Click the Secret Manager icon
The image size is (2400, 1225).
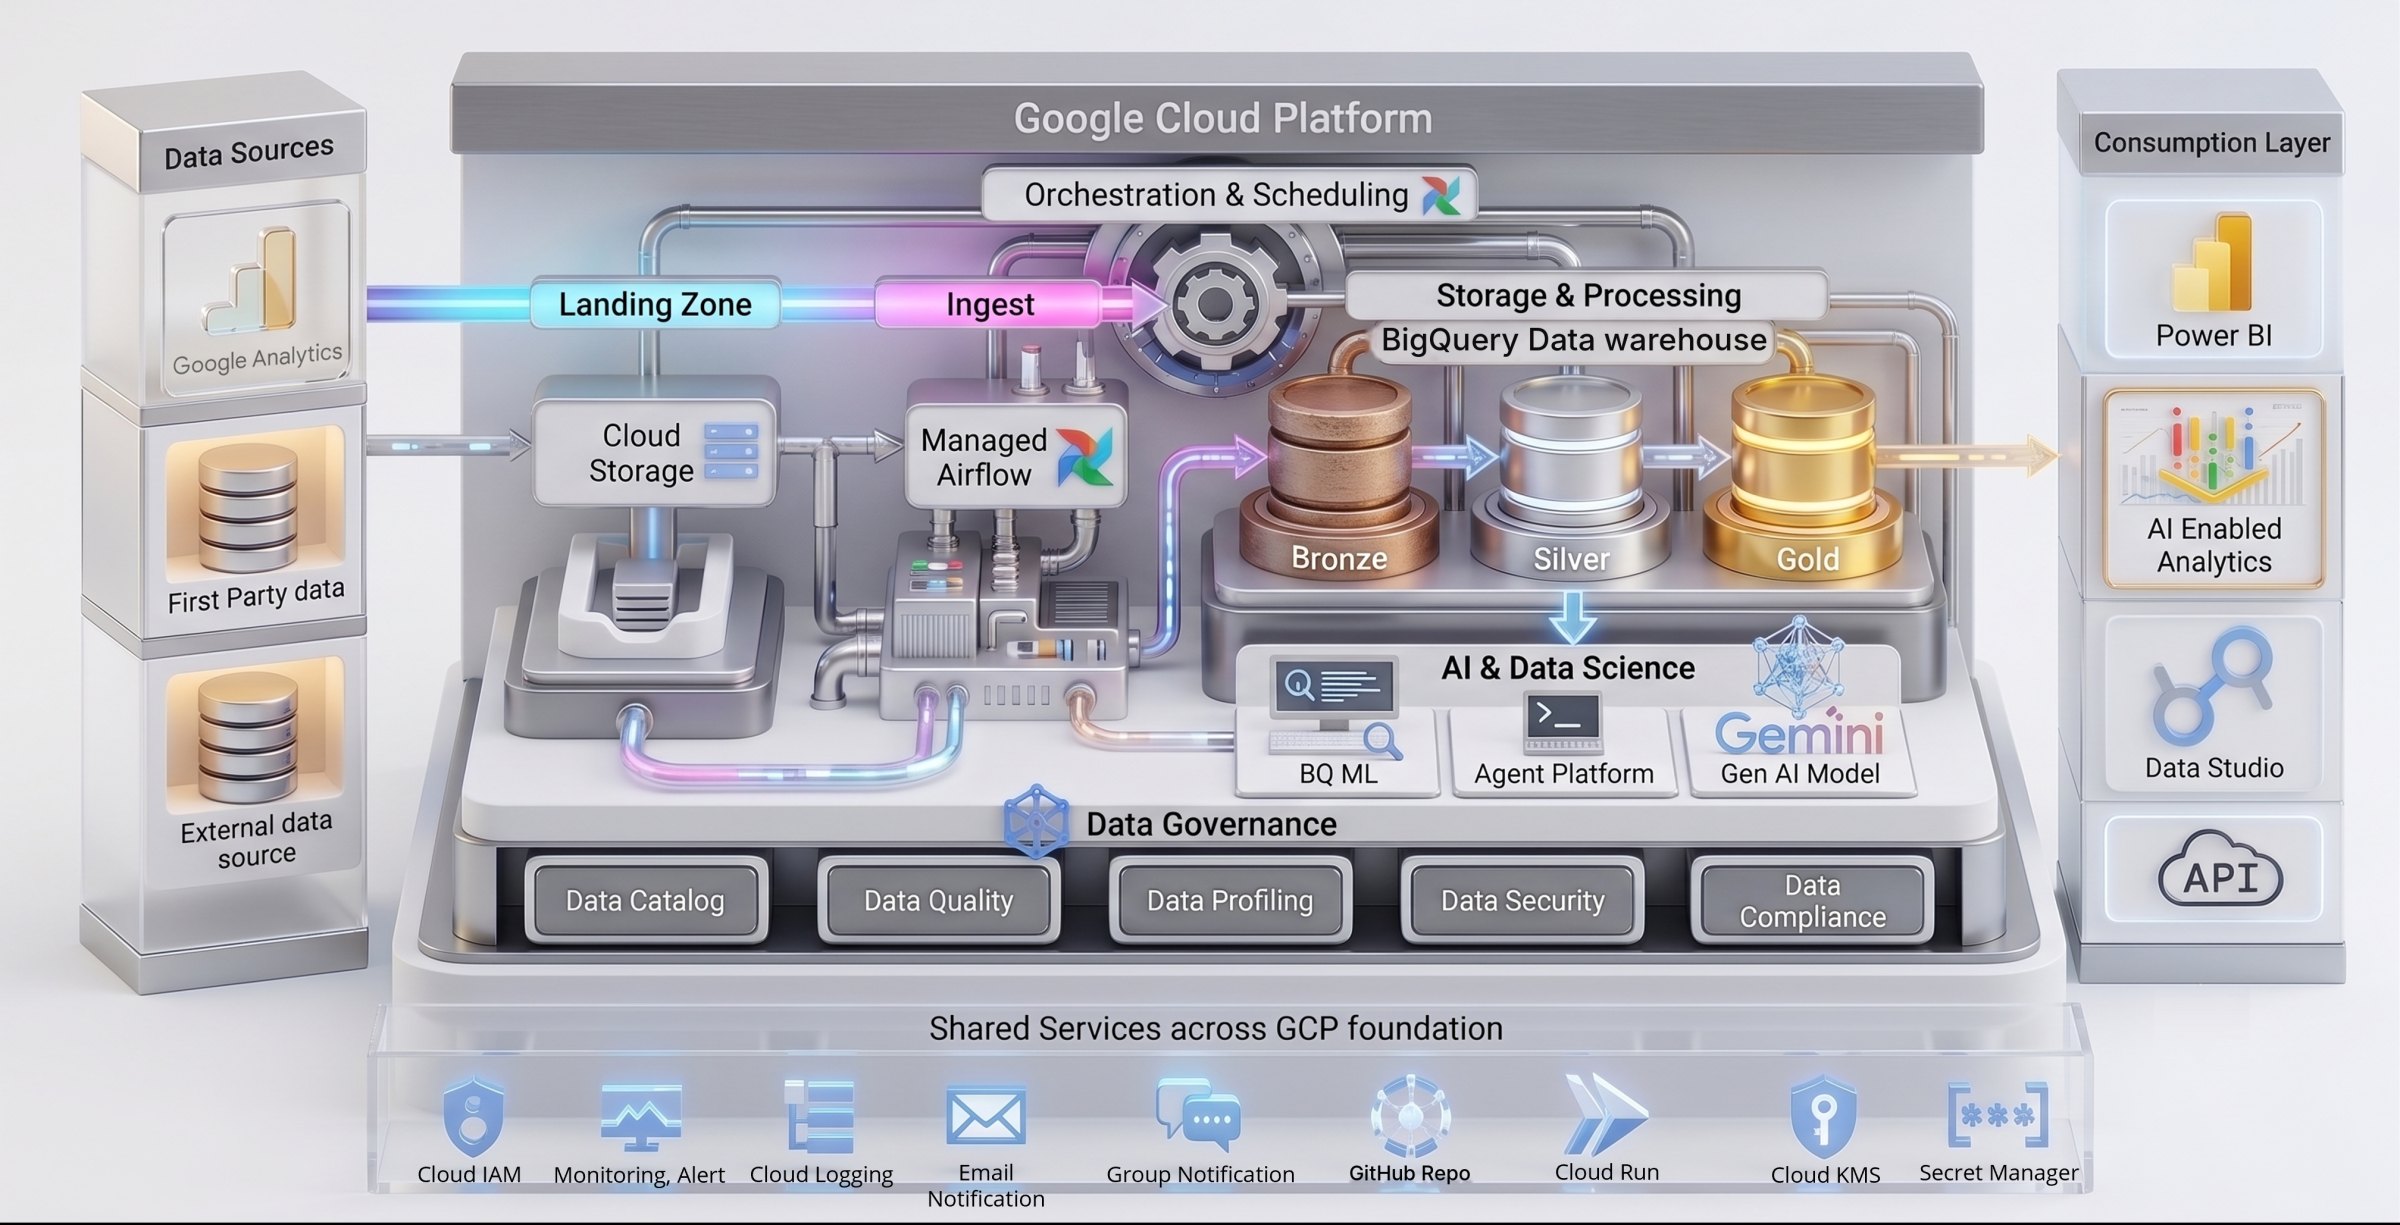(1997, 1116)
